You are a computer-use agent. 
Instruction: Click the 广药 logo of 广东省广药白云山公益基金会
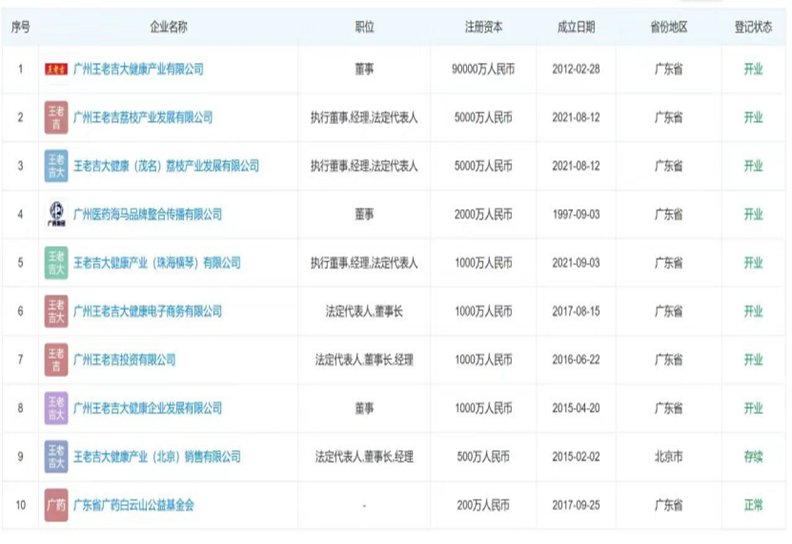56,505
